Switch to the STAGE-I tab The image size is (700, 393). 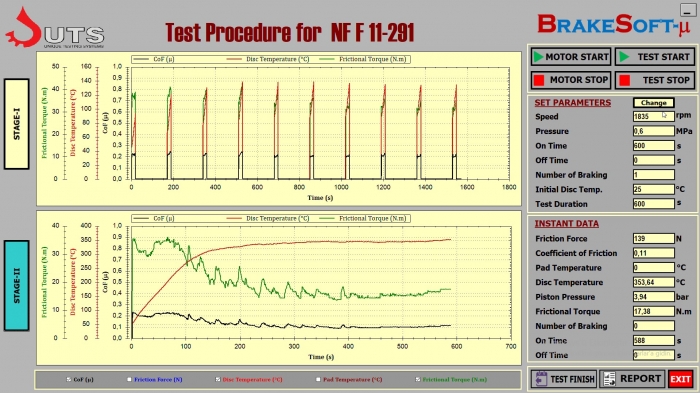point(17,124)
